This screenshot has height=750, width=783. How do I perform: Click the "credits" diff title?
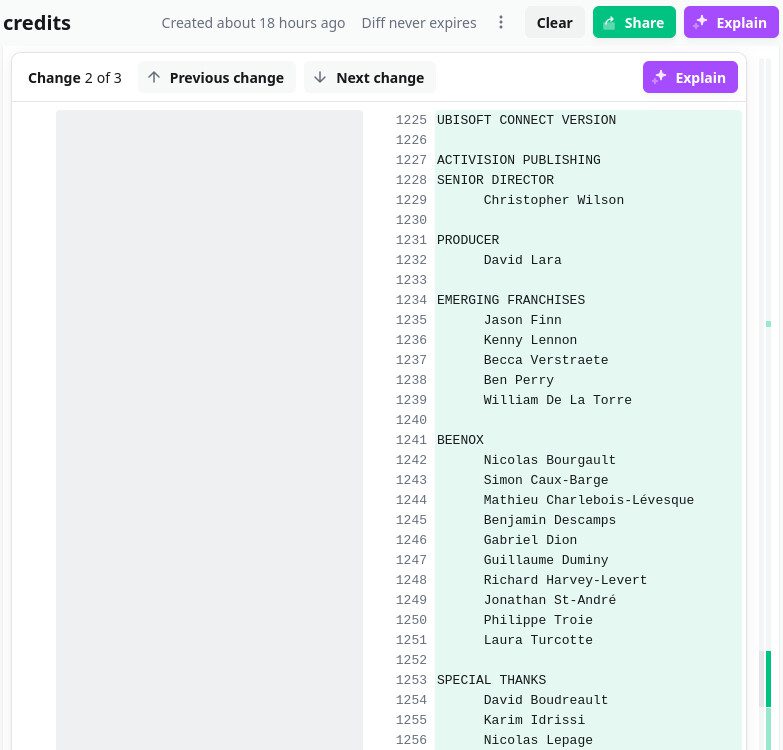click(37, 22)
